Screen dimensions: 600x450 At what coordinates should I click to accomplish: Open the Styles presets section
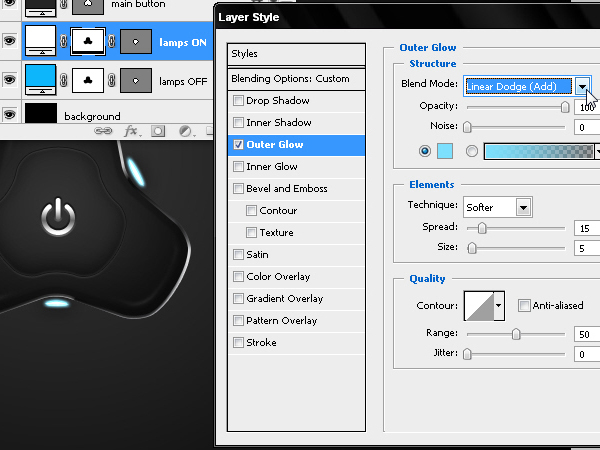(x=296, y=54)
